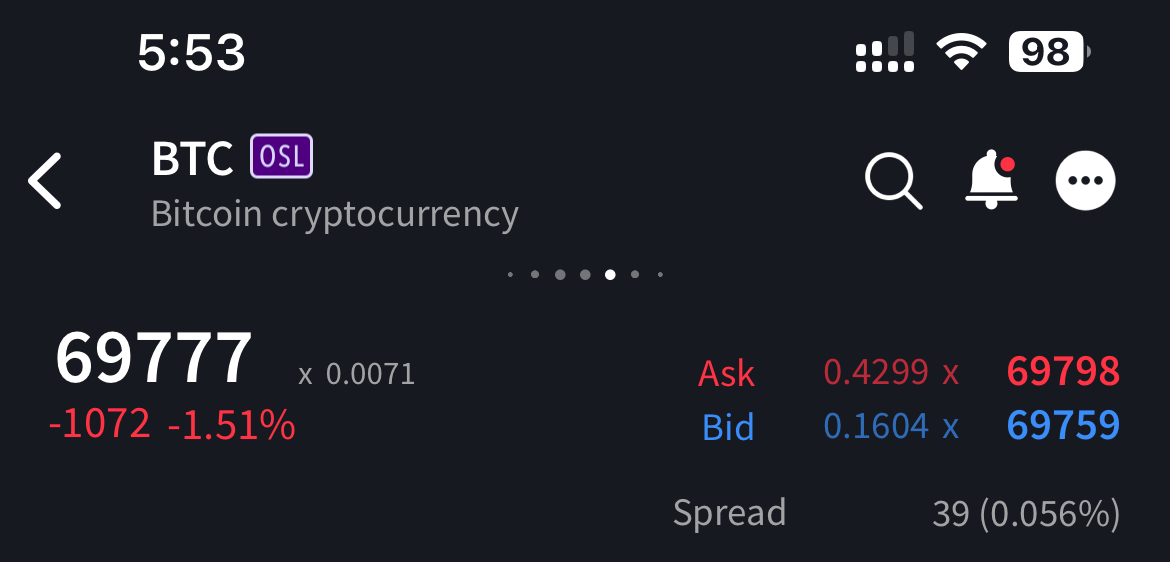Tap the -1.51% change value

point(232,425)
